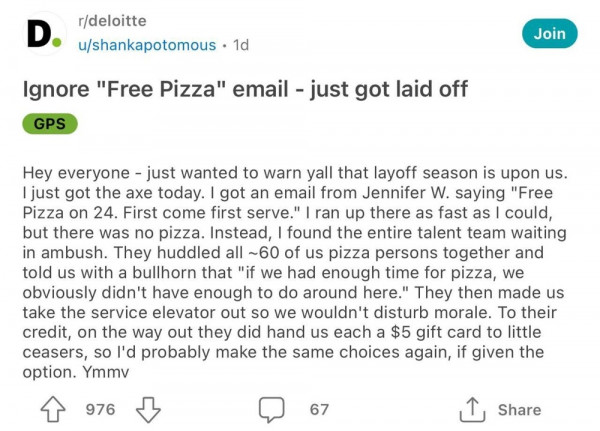Join the r/deloitte community
The image size is (600, 431).
pos(549,34)
